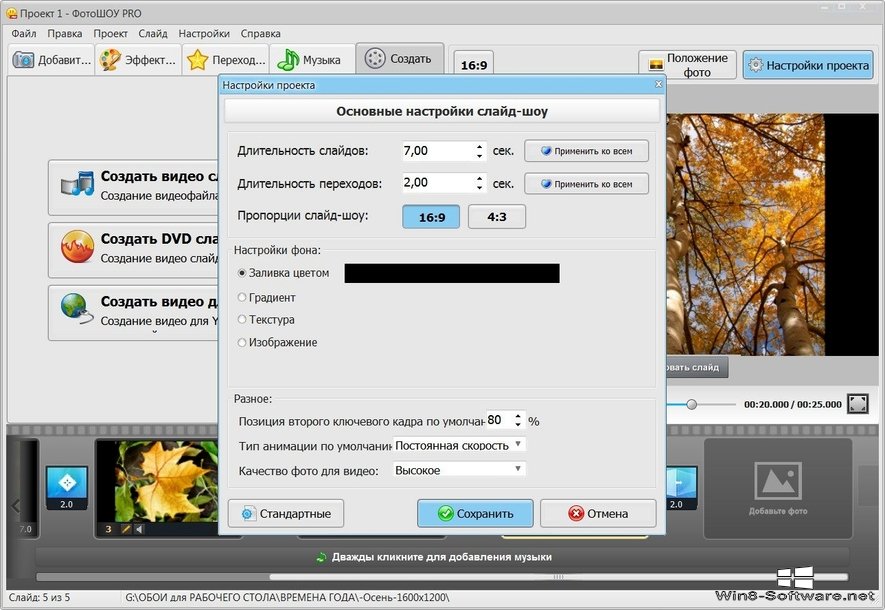This screenshot has height=610, width=885.
Task: Click the gear icon on Стандартные button
Action: 247,514
